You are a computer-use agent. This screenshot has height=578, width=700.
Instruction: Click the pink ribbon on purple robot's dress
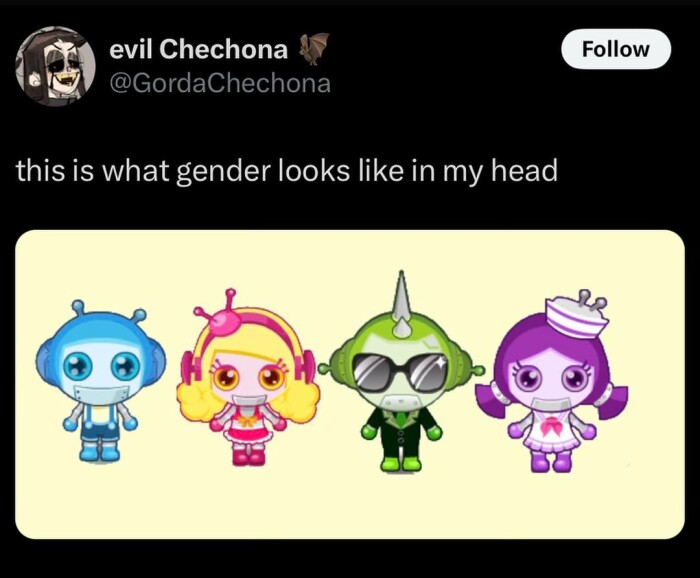tap(551, 428)
